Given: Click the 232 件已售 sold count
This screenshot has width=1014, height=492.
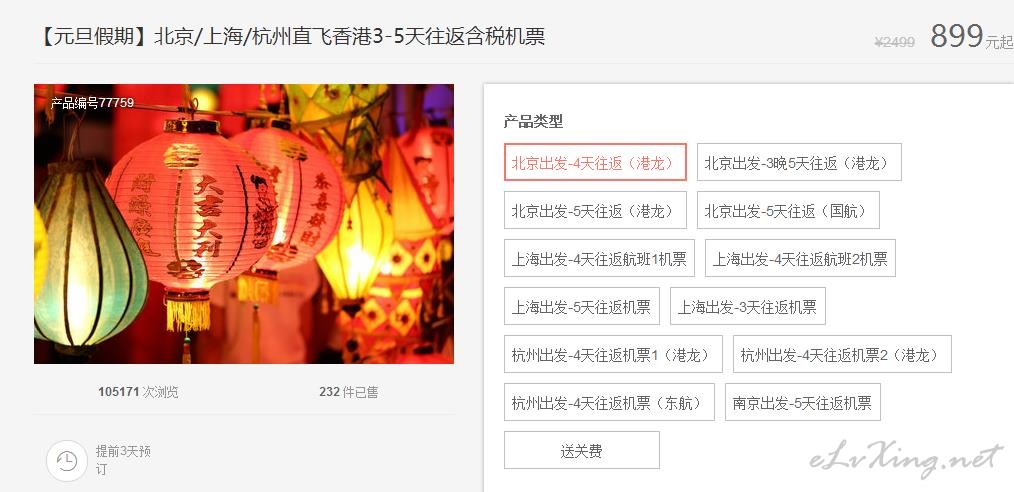Looking at the screenshot, I should (349, 392).
